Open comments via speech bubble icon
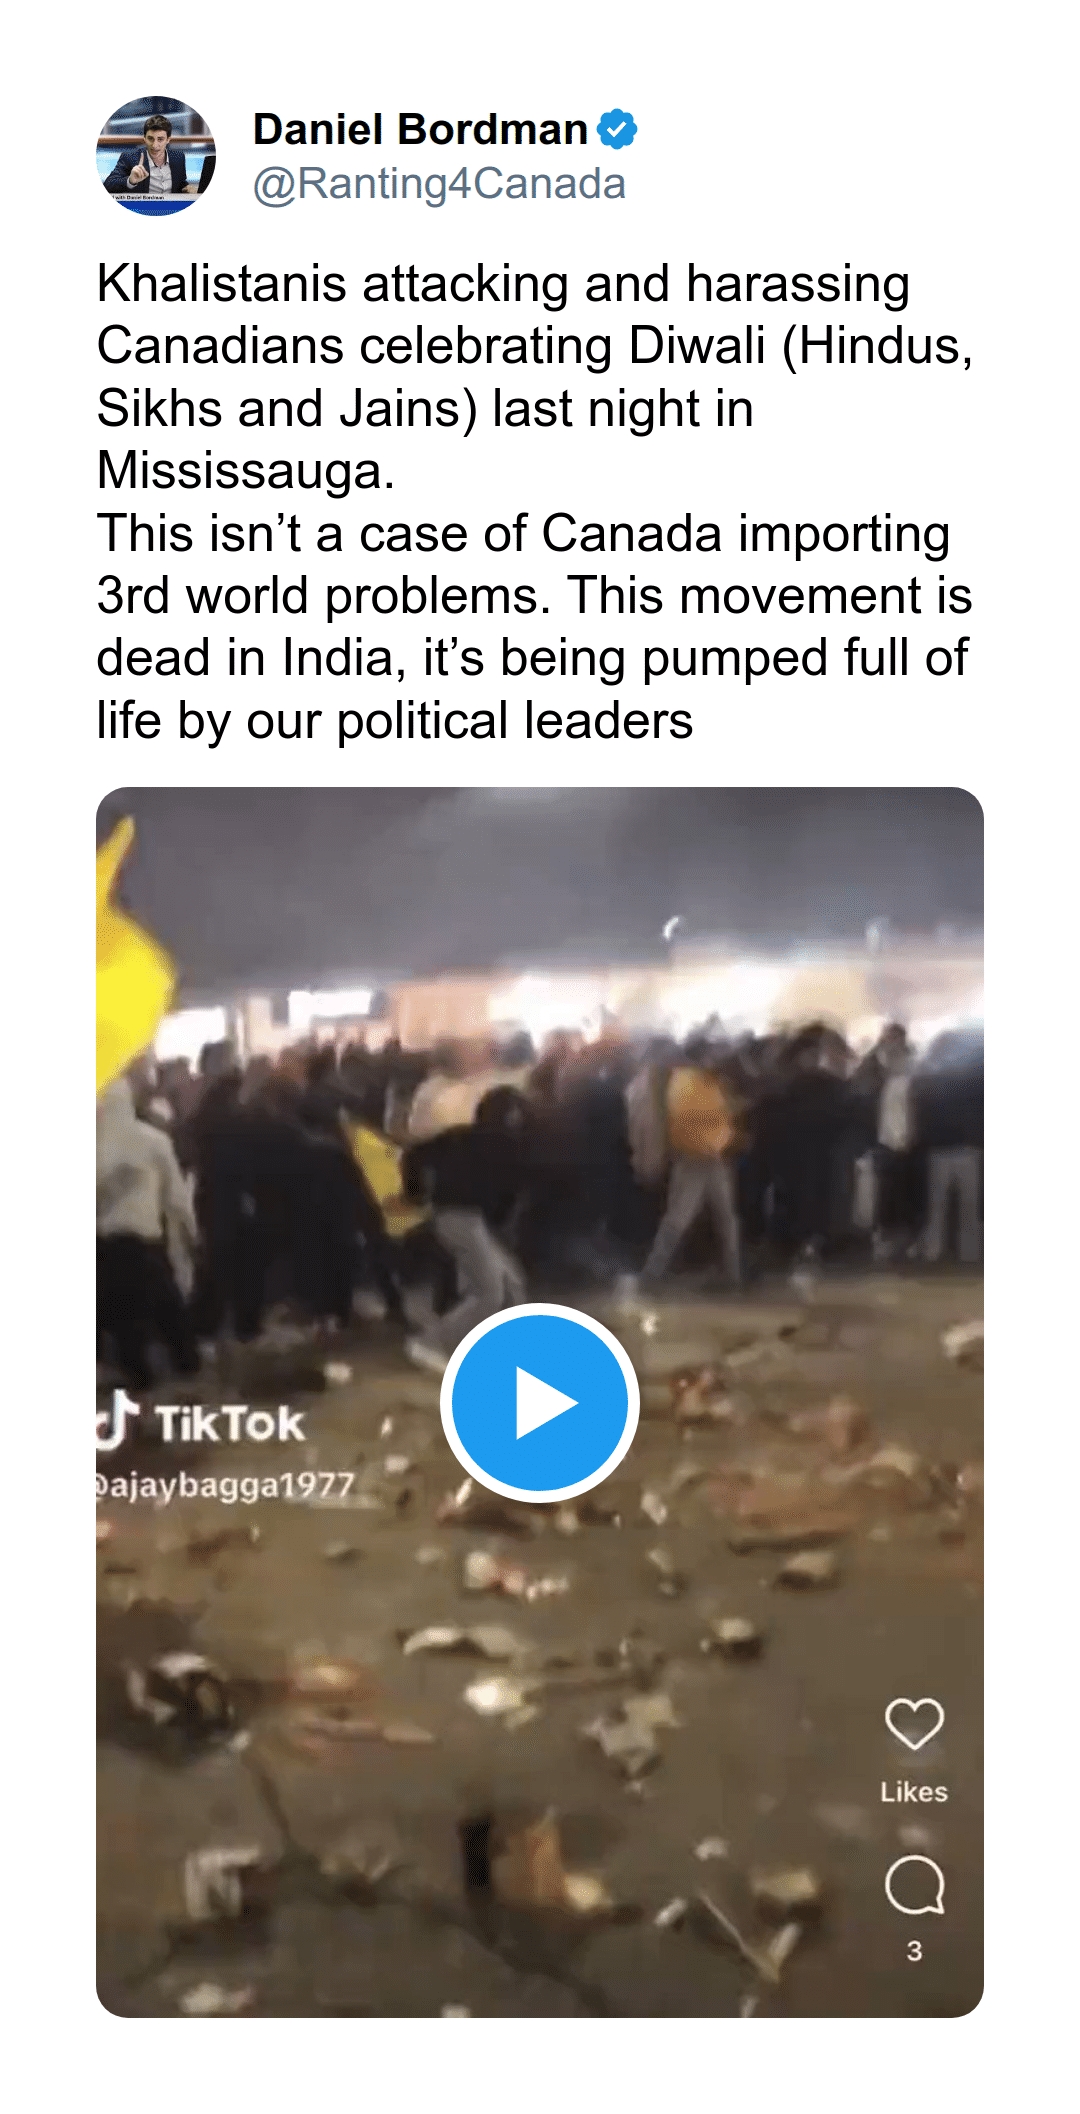Screen dimensions: 1080x2114 [914, 1884]
